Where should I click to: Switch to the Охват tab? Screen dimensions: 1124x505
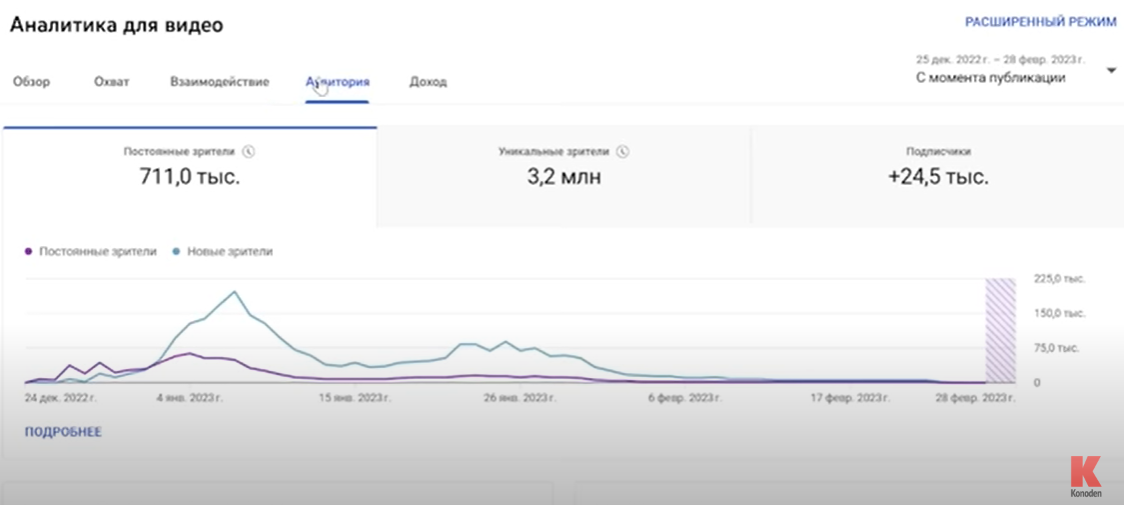pos(111,82)
